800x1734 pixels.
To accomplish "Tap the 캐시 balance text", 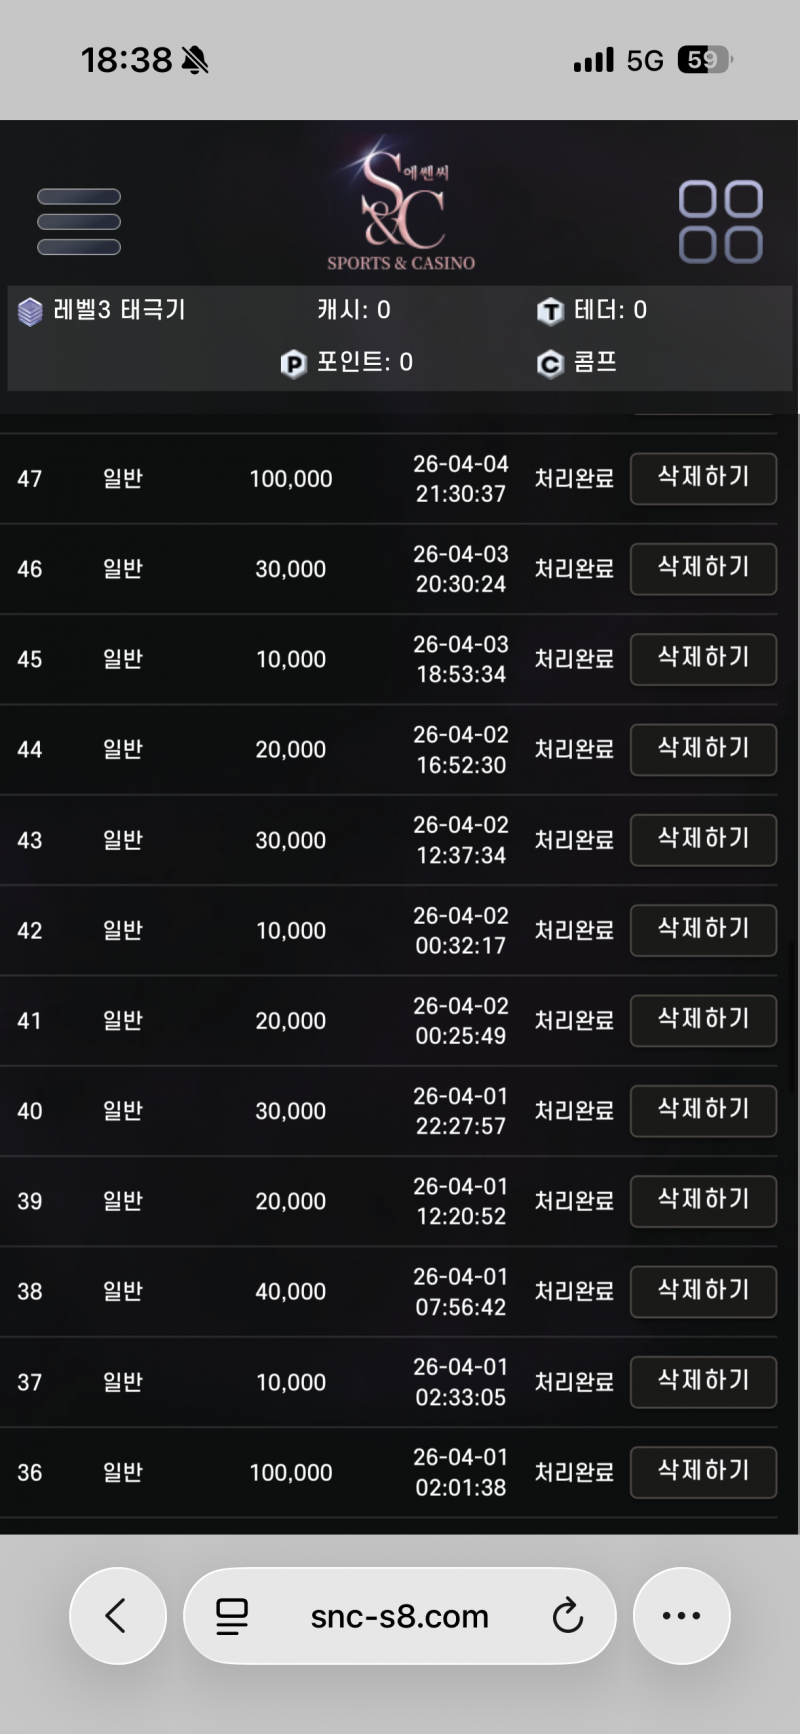I will (354, 311).
